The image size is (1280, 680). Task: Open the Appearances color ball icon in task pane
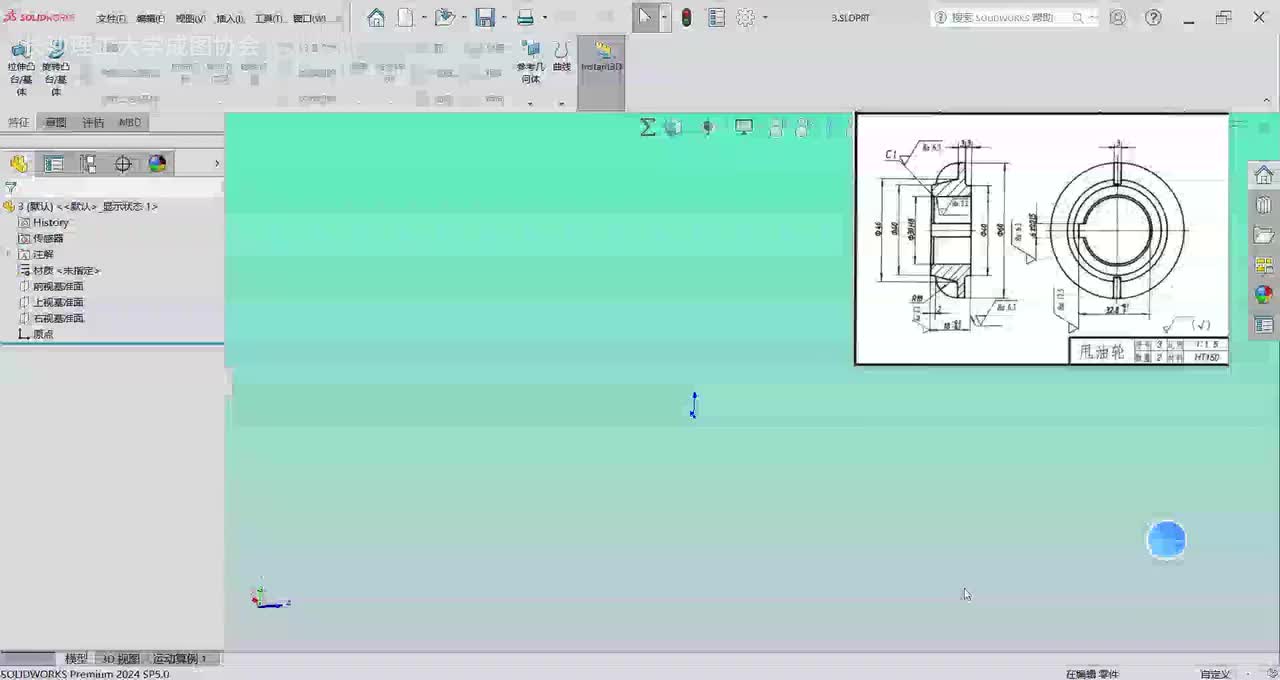[1264, 295]
